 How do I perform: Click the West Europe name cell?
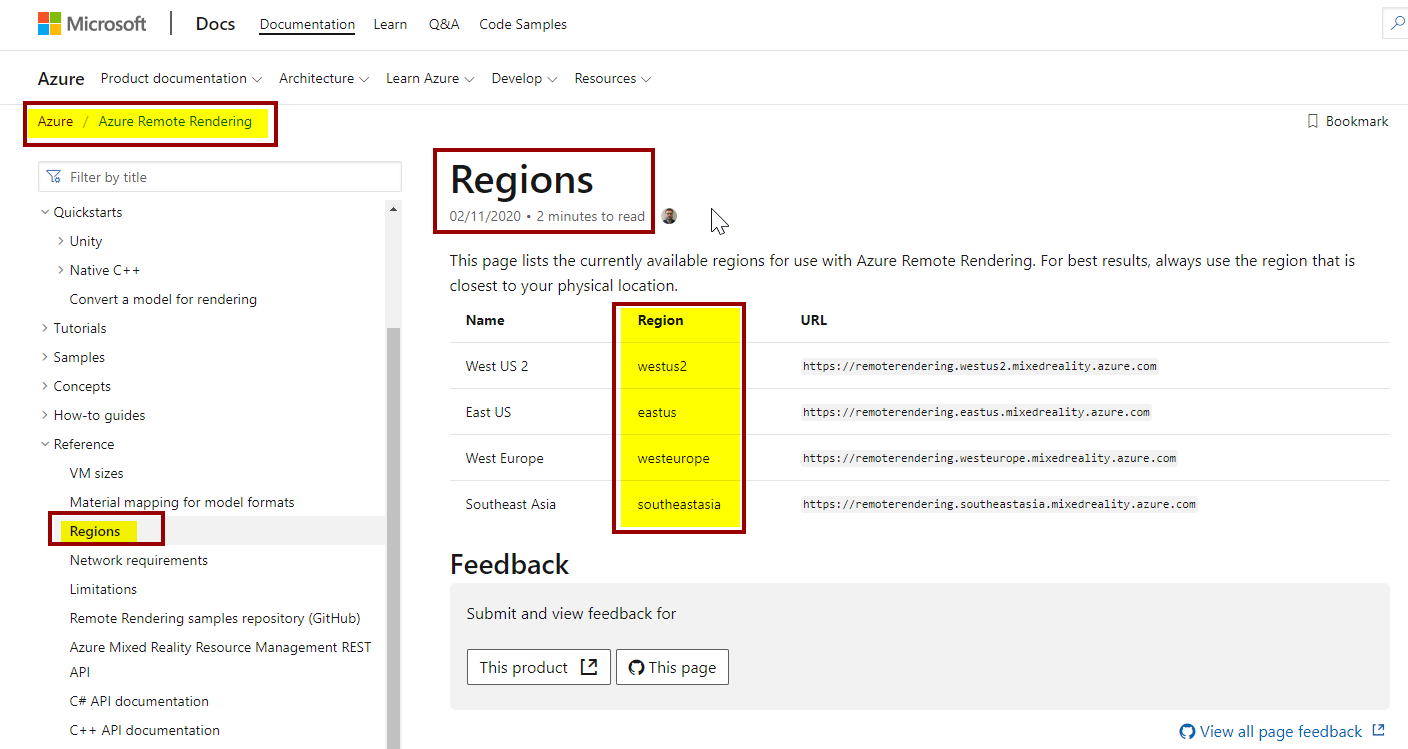point(505,458)
